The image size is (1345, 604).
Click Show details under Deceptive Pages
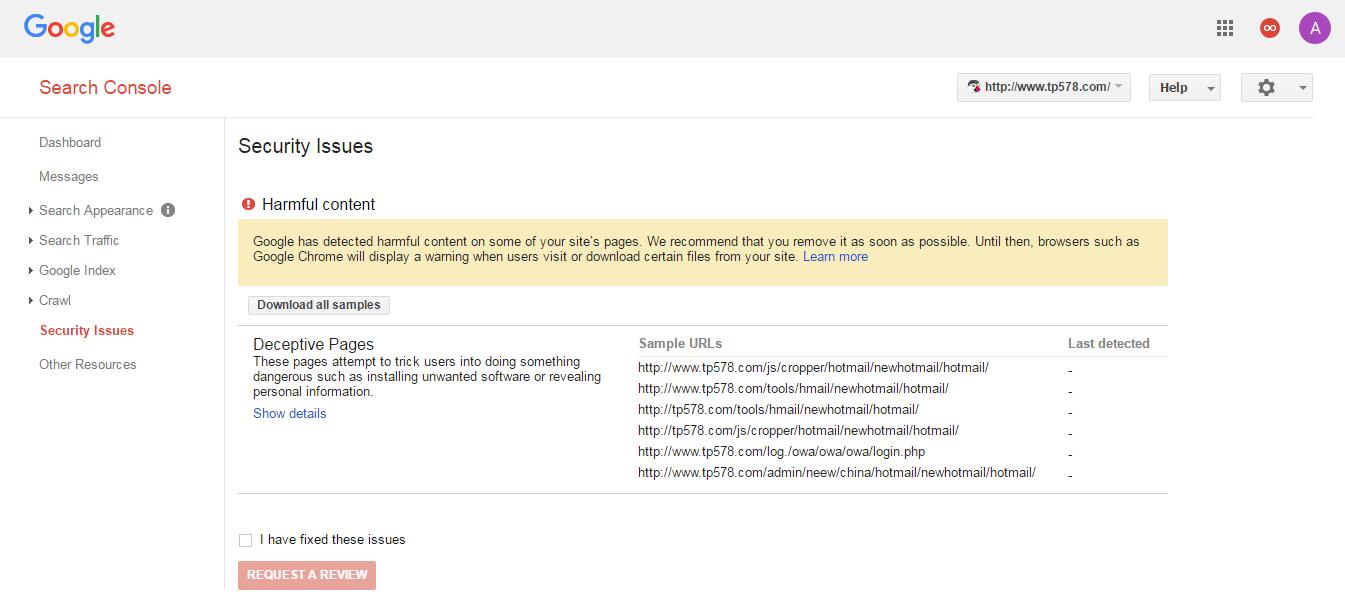point(289,413)
